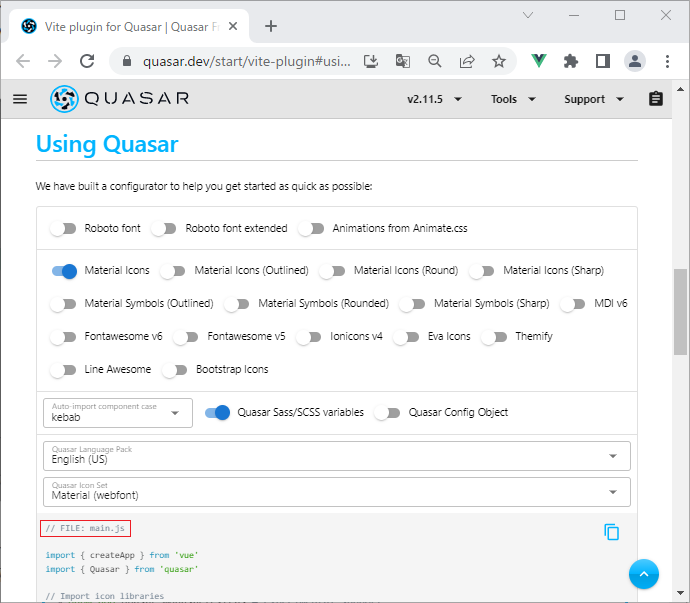690x603 pixels.
Task: Open Quasar Icon Set dropdown
Action: [337, 492]
